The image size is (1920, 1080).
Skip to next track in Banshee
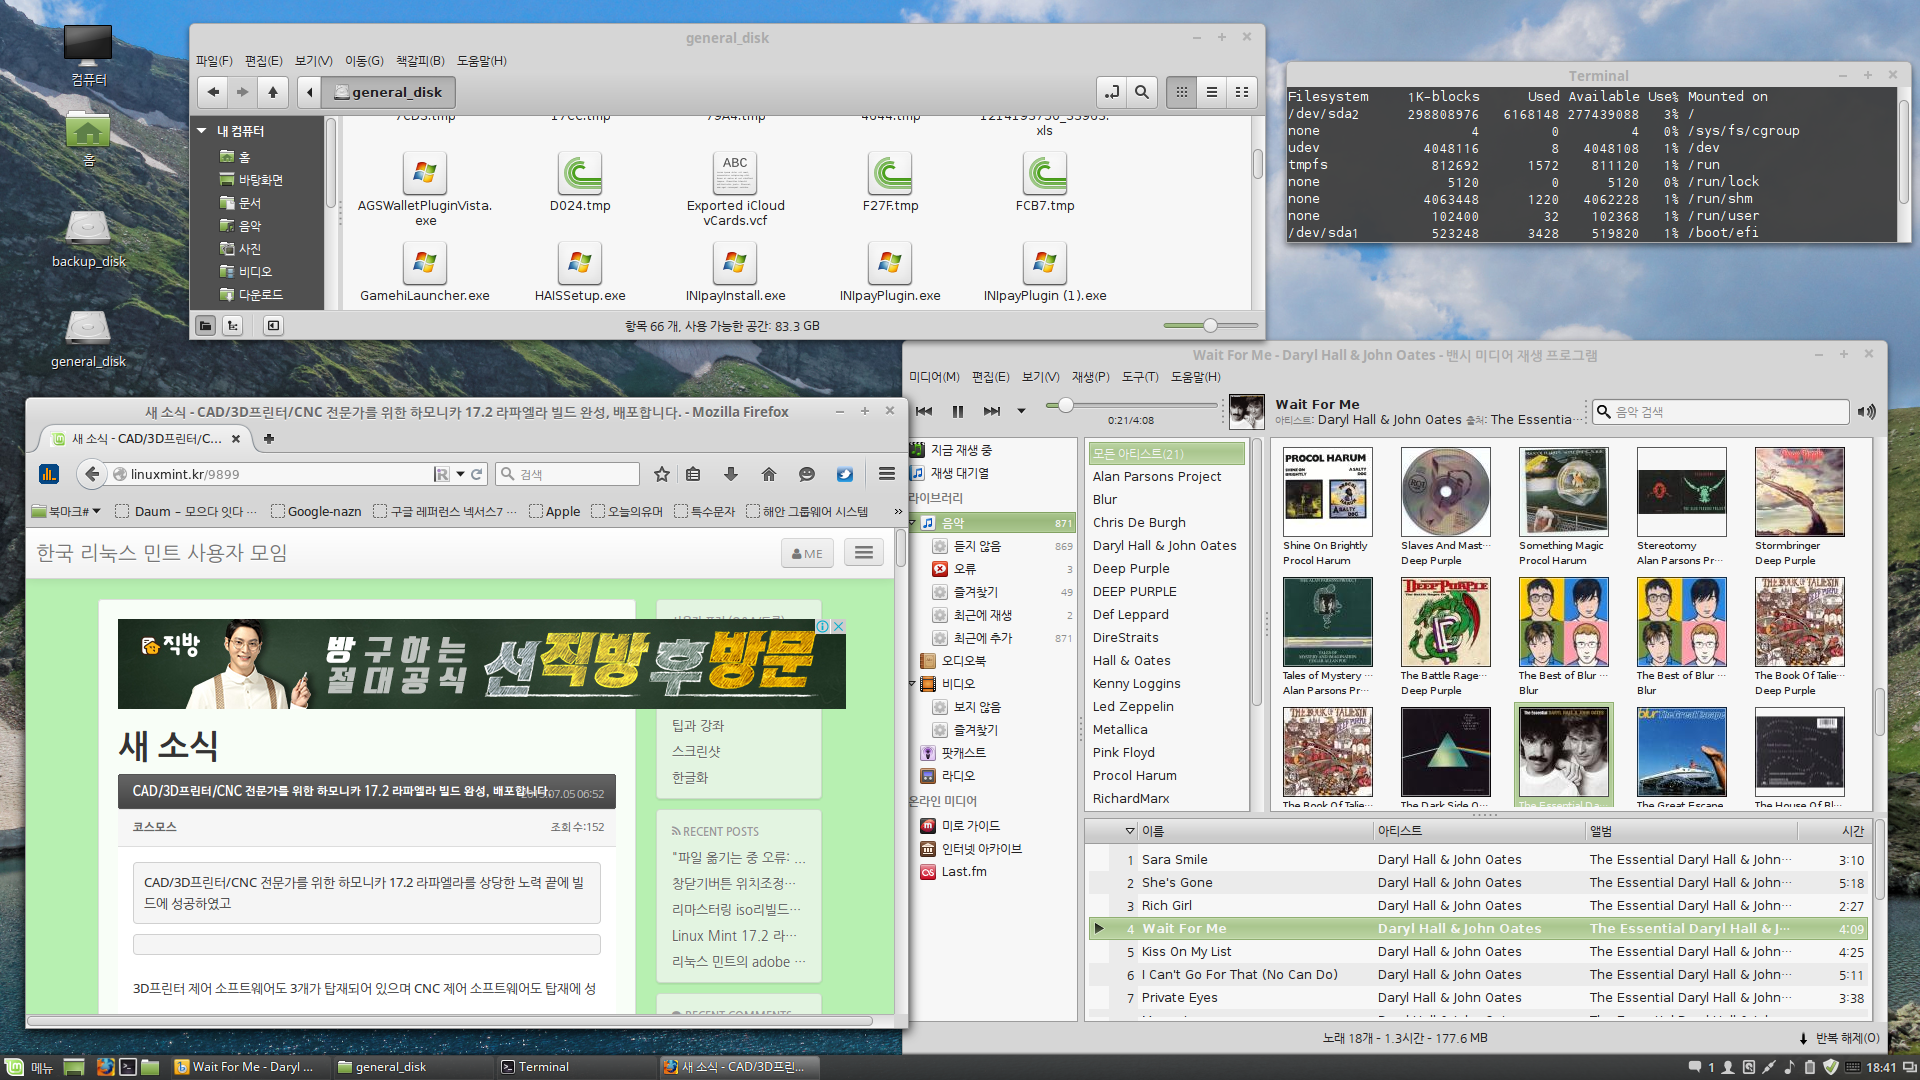pyautogui.click(x=992, y=411)
